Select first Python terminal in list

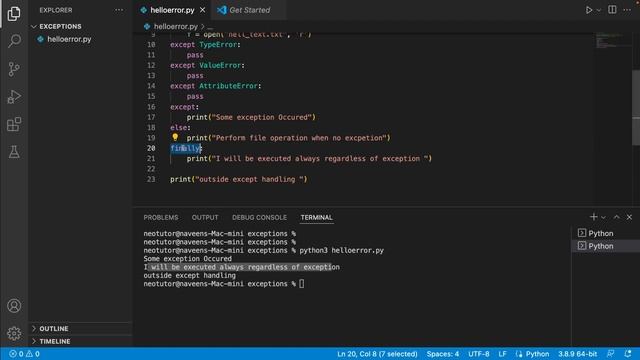tap(605, 233)
